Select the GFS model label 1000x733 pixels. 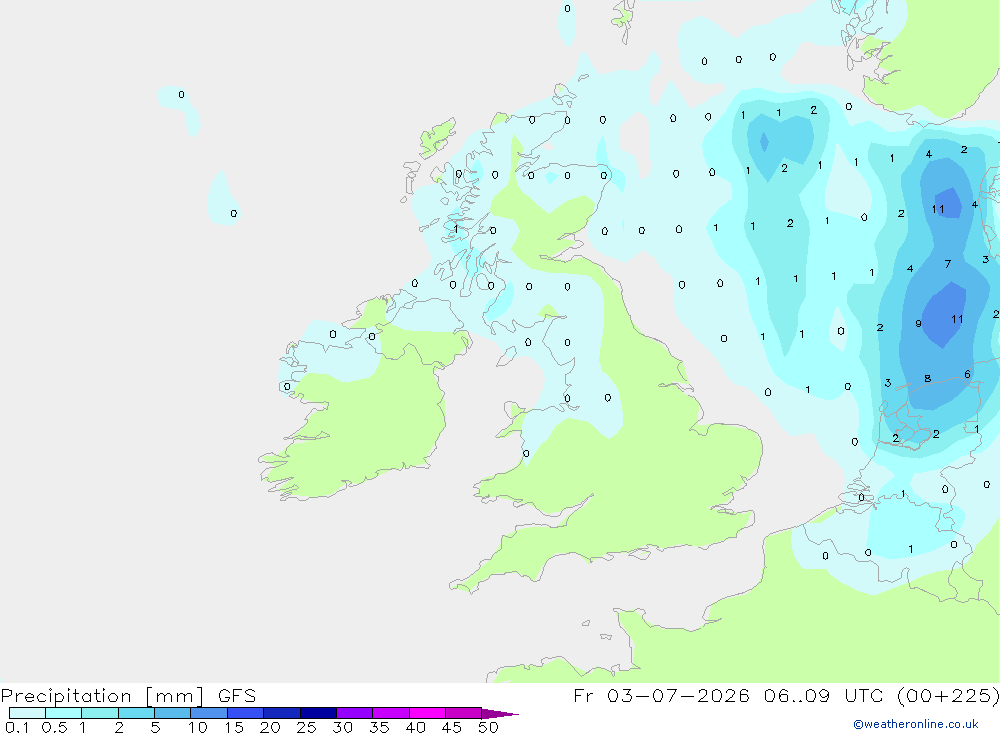point(237,696)
